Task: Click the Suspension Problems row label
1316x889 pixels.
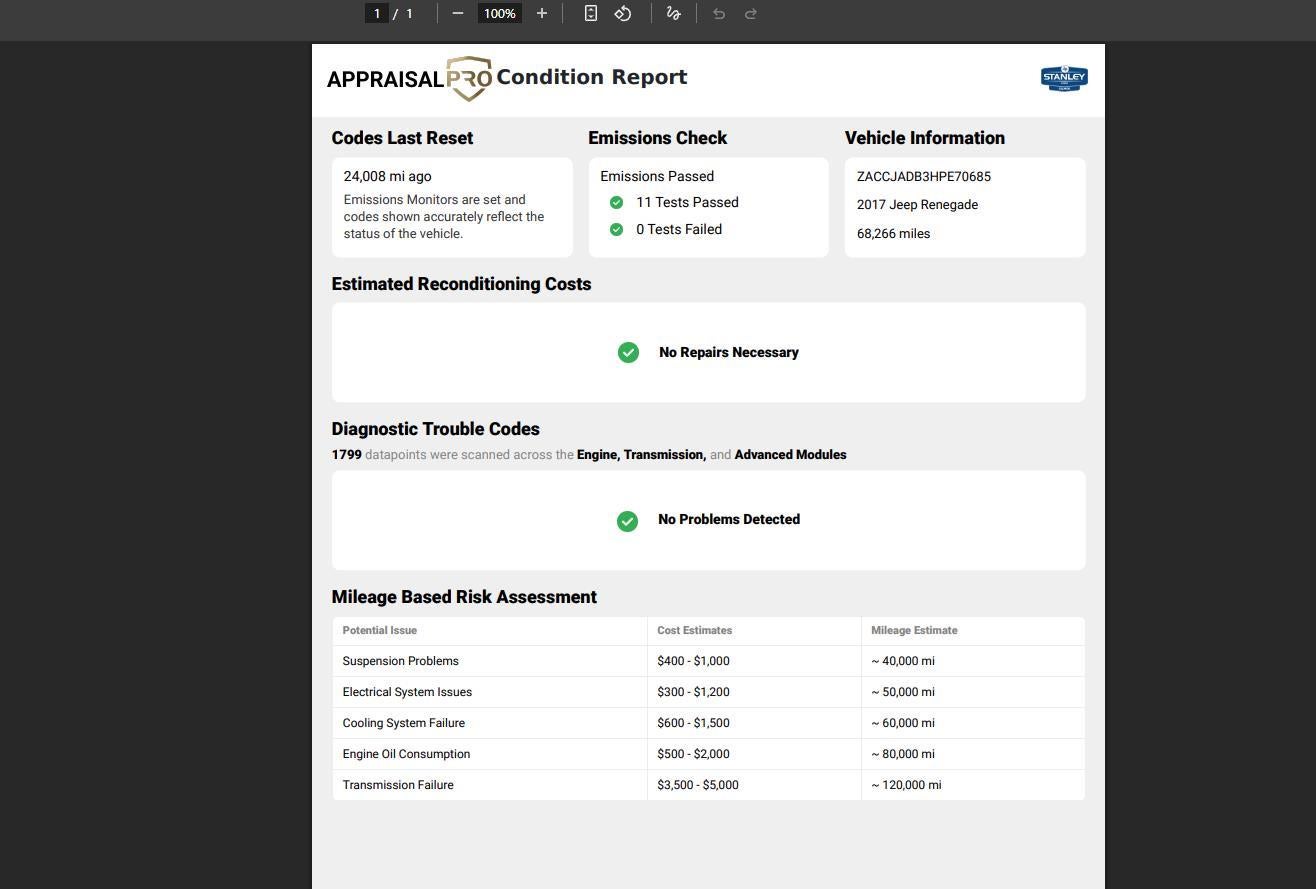Action: click(401, 662)
